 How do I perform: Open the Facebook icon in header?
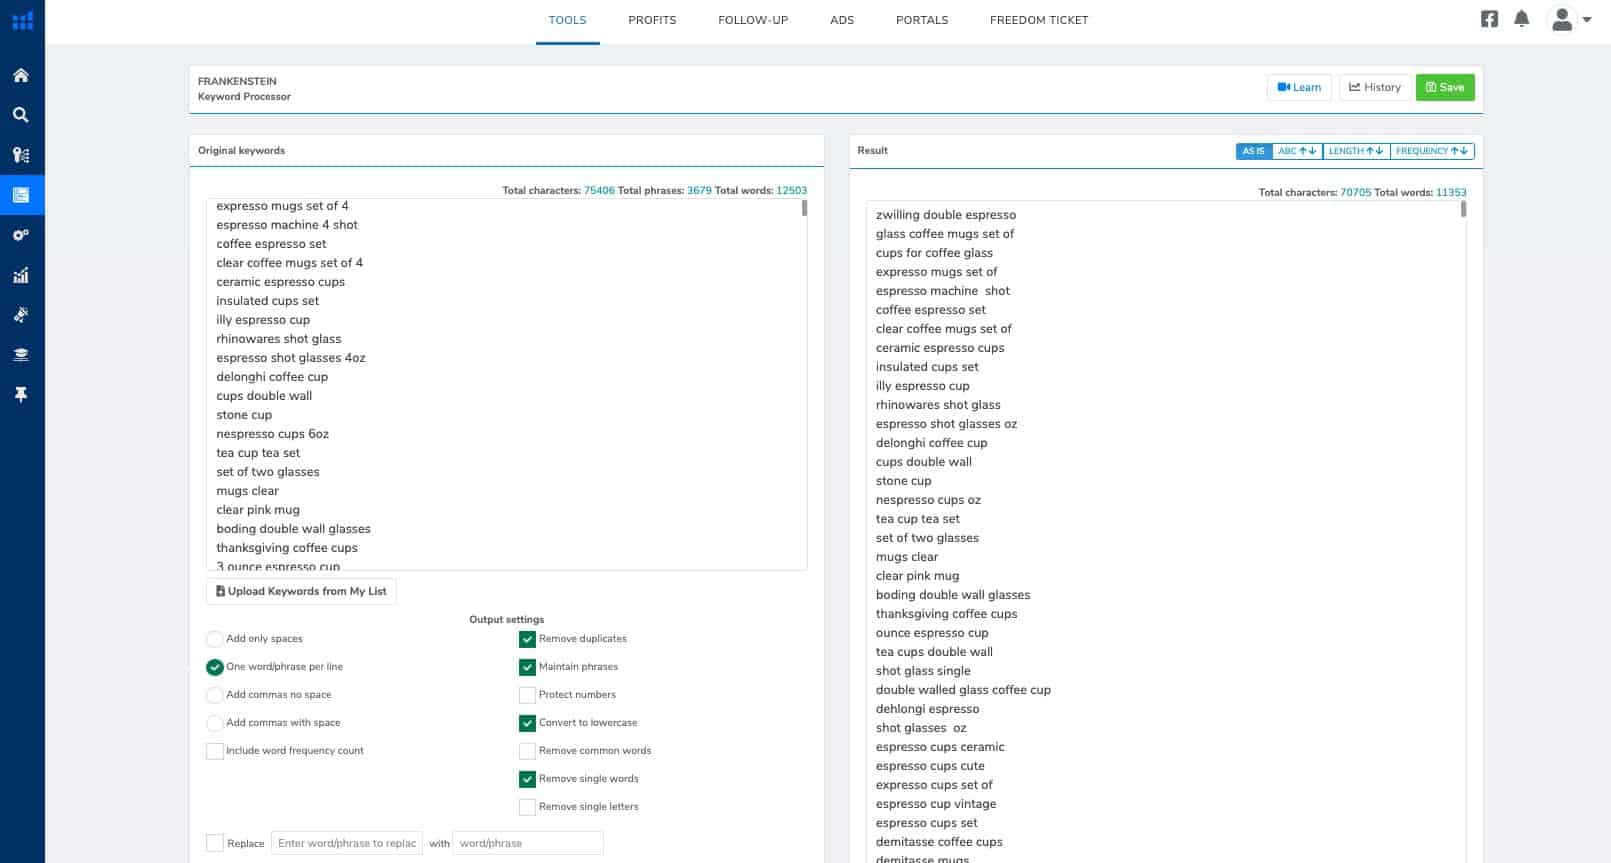1489,19
